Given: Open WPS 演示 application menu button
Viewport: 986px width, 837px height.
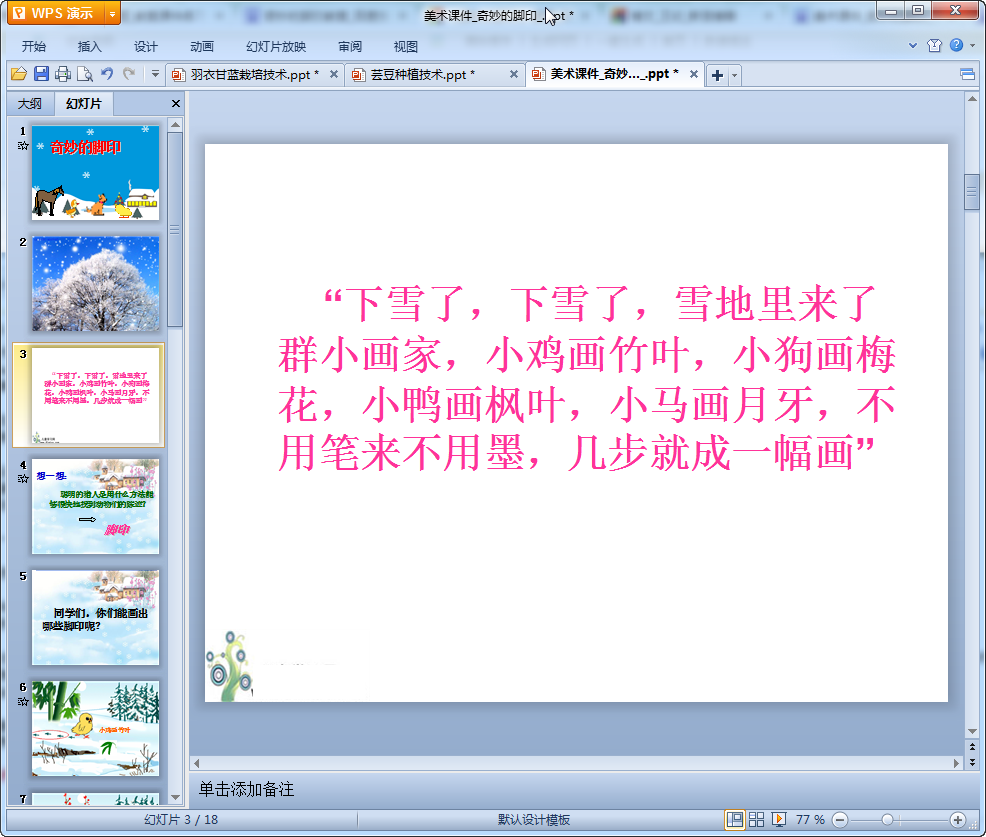Looking at the screenshot, I should [x=55, y=13].
